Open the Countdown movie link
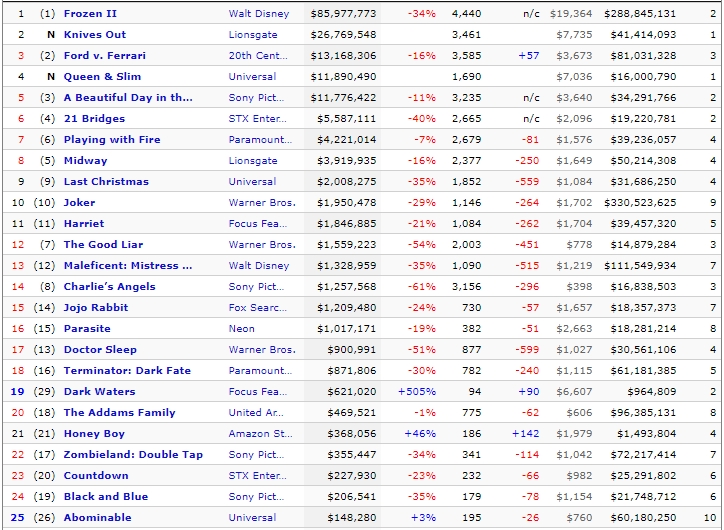This screenshot has height=530, width=724. [x=96, y=476]
